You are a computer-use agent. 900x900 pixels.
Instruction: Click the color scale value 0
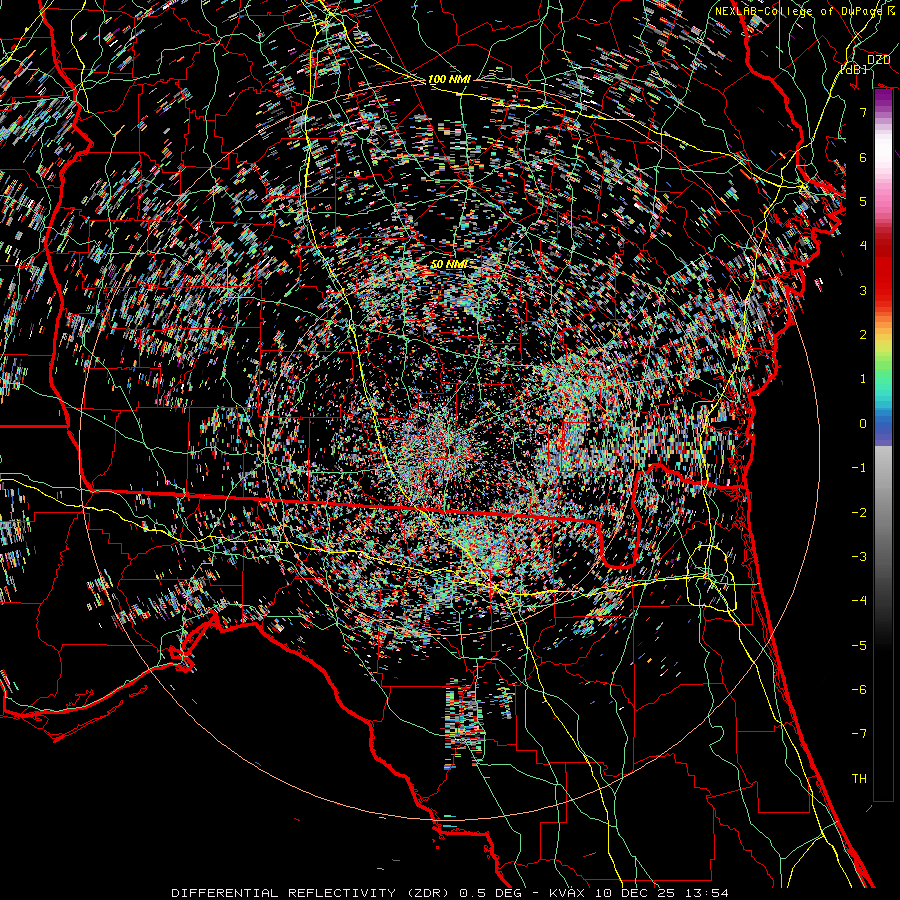pos(863,424)
